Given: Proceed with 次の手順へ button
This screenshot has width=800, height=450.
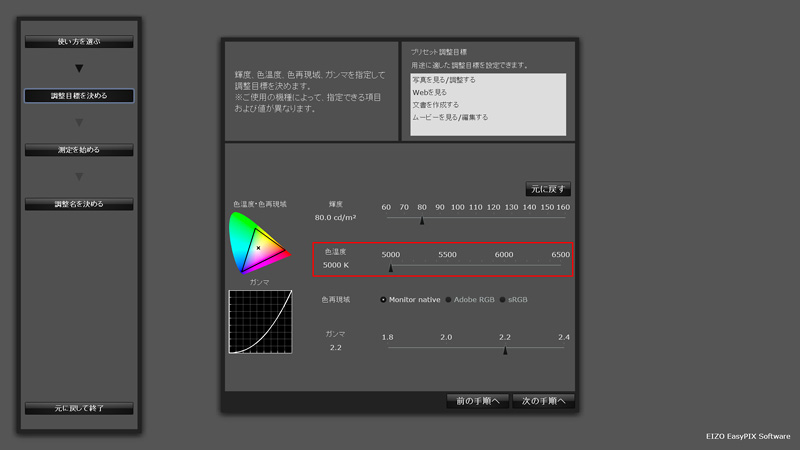Looking at the screenshot, I should pos(543,401).
